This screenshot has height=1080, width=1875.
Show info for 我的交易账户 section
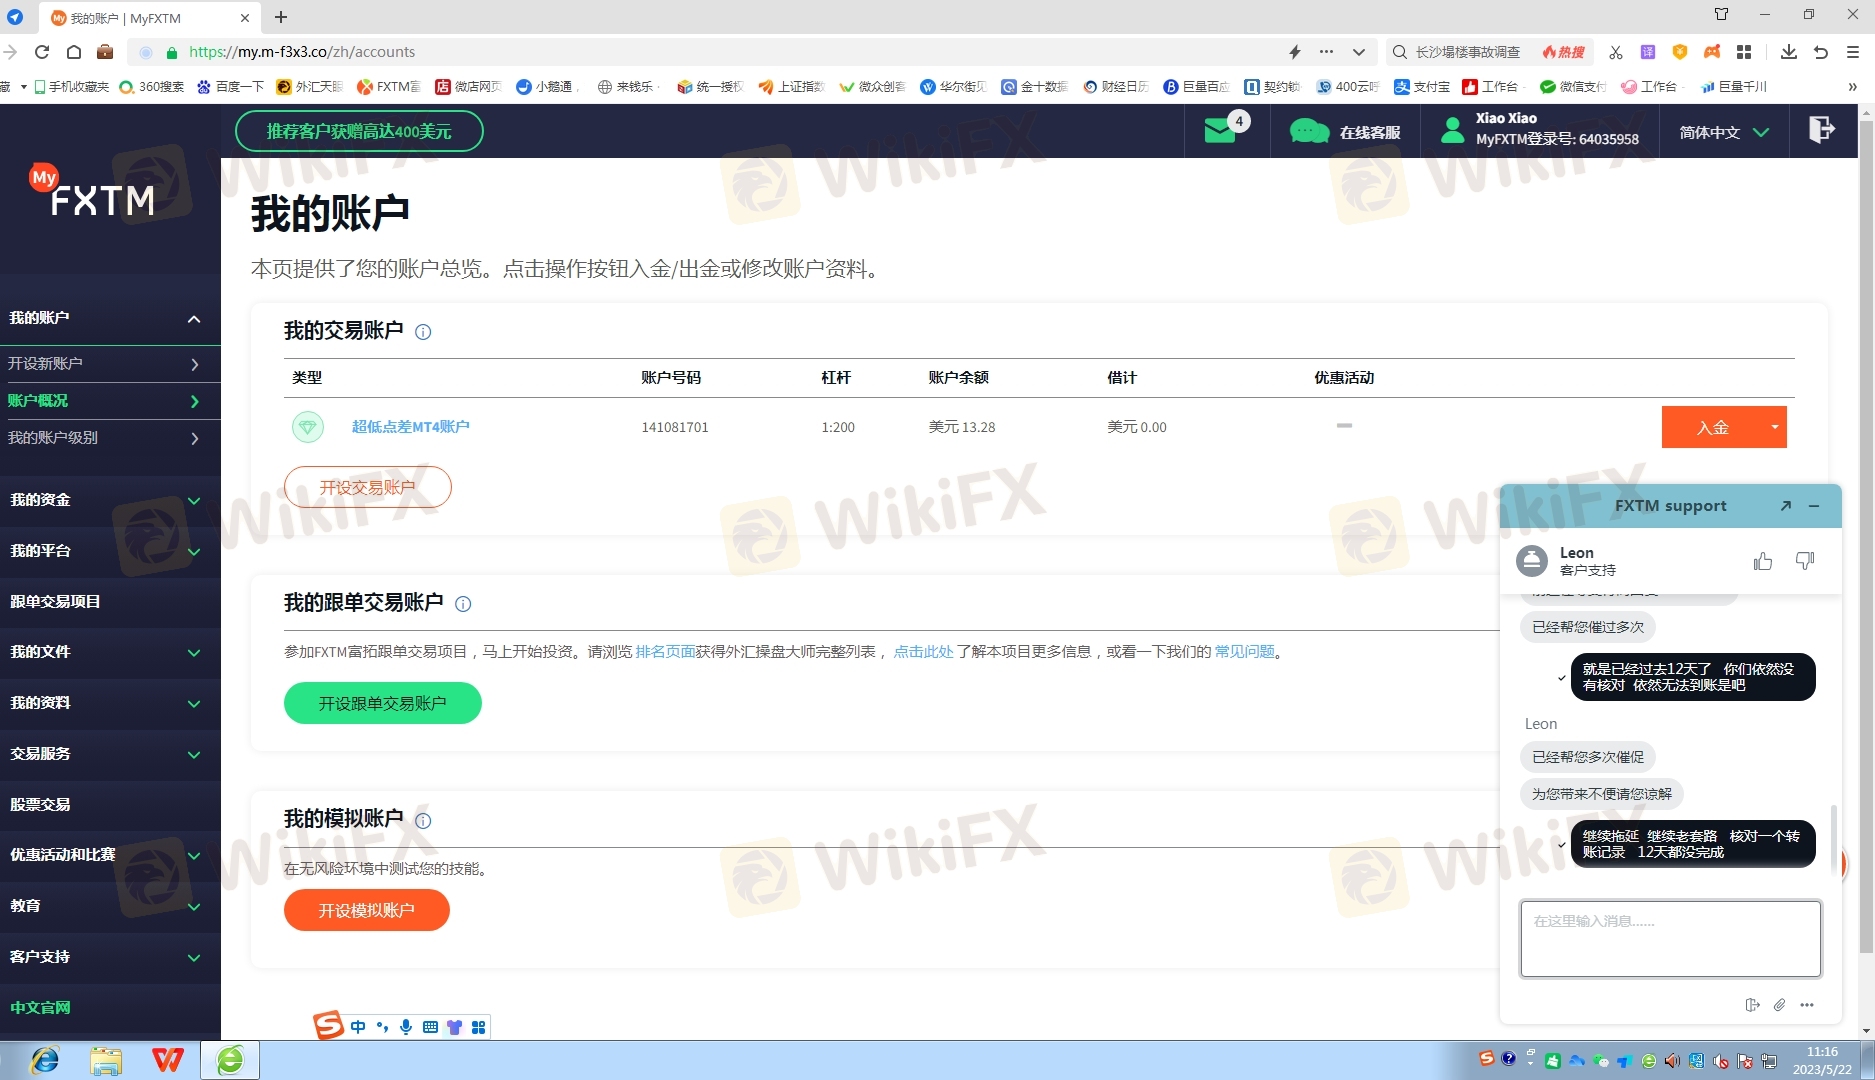(423, 332)
